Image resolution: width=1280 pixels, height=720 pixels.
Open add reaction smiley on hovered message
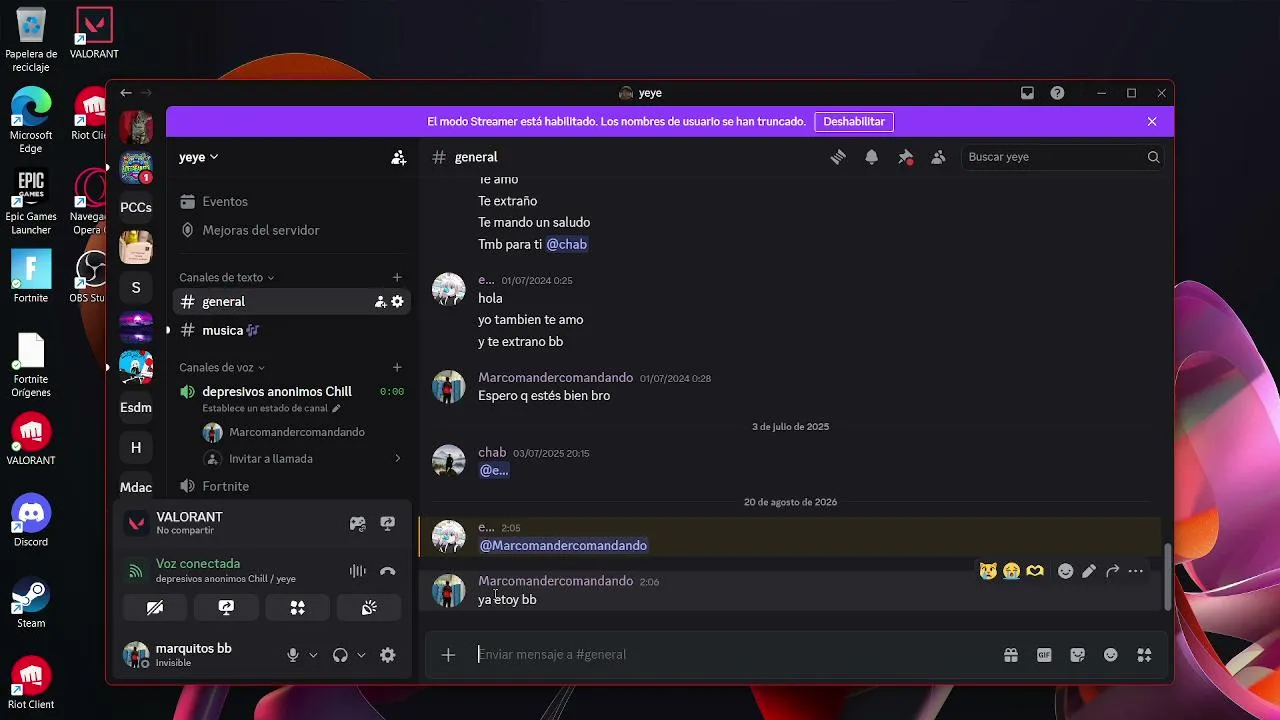(1065, 571)
